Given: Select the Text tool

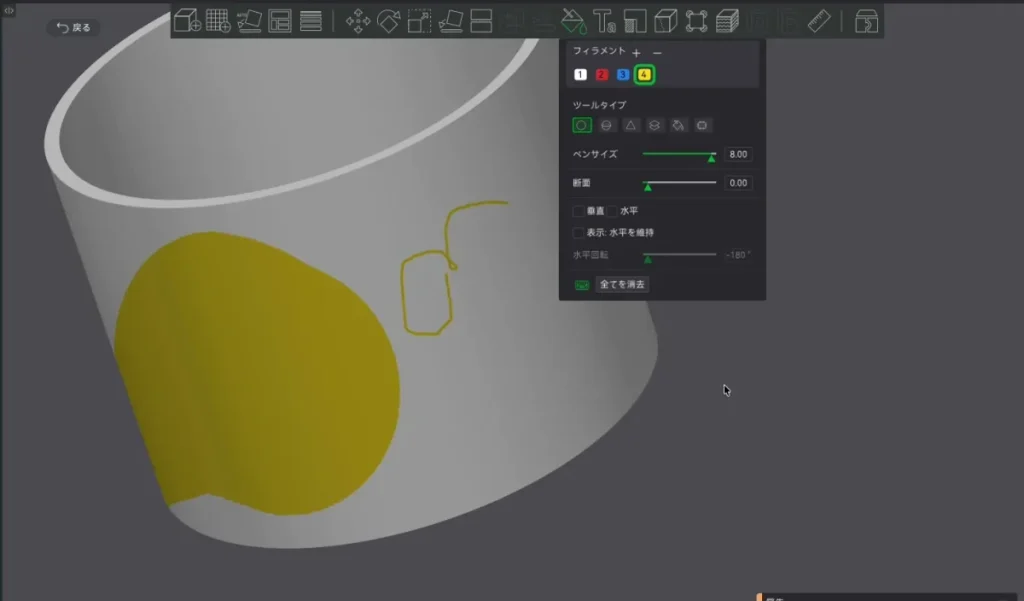Looking at the screenshot, I should click(x=604, y=21).
